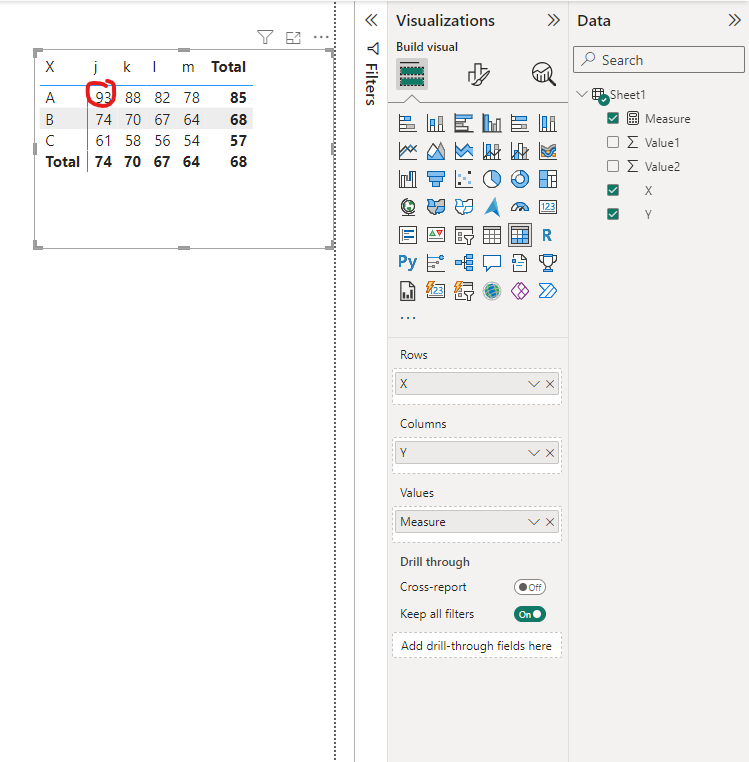Screen dimensions: 749x762
Task: Collapse the Data pane chevrons
Action: pyautogui.click(x=734, y=20)
